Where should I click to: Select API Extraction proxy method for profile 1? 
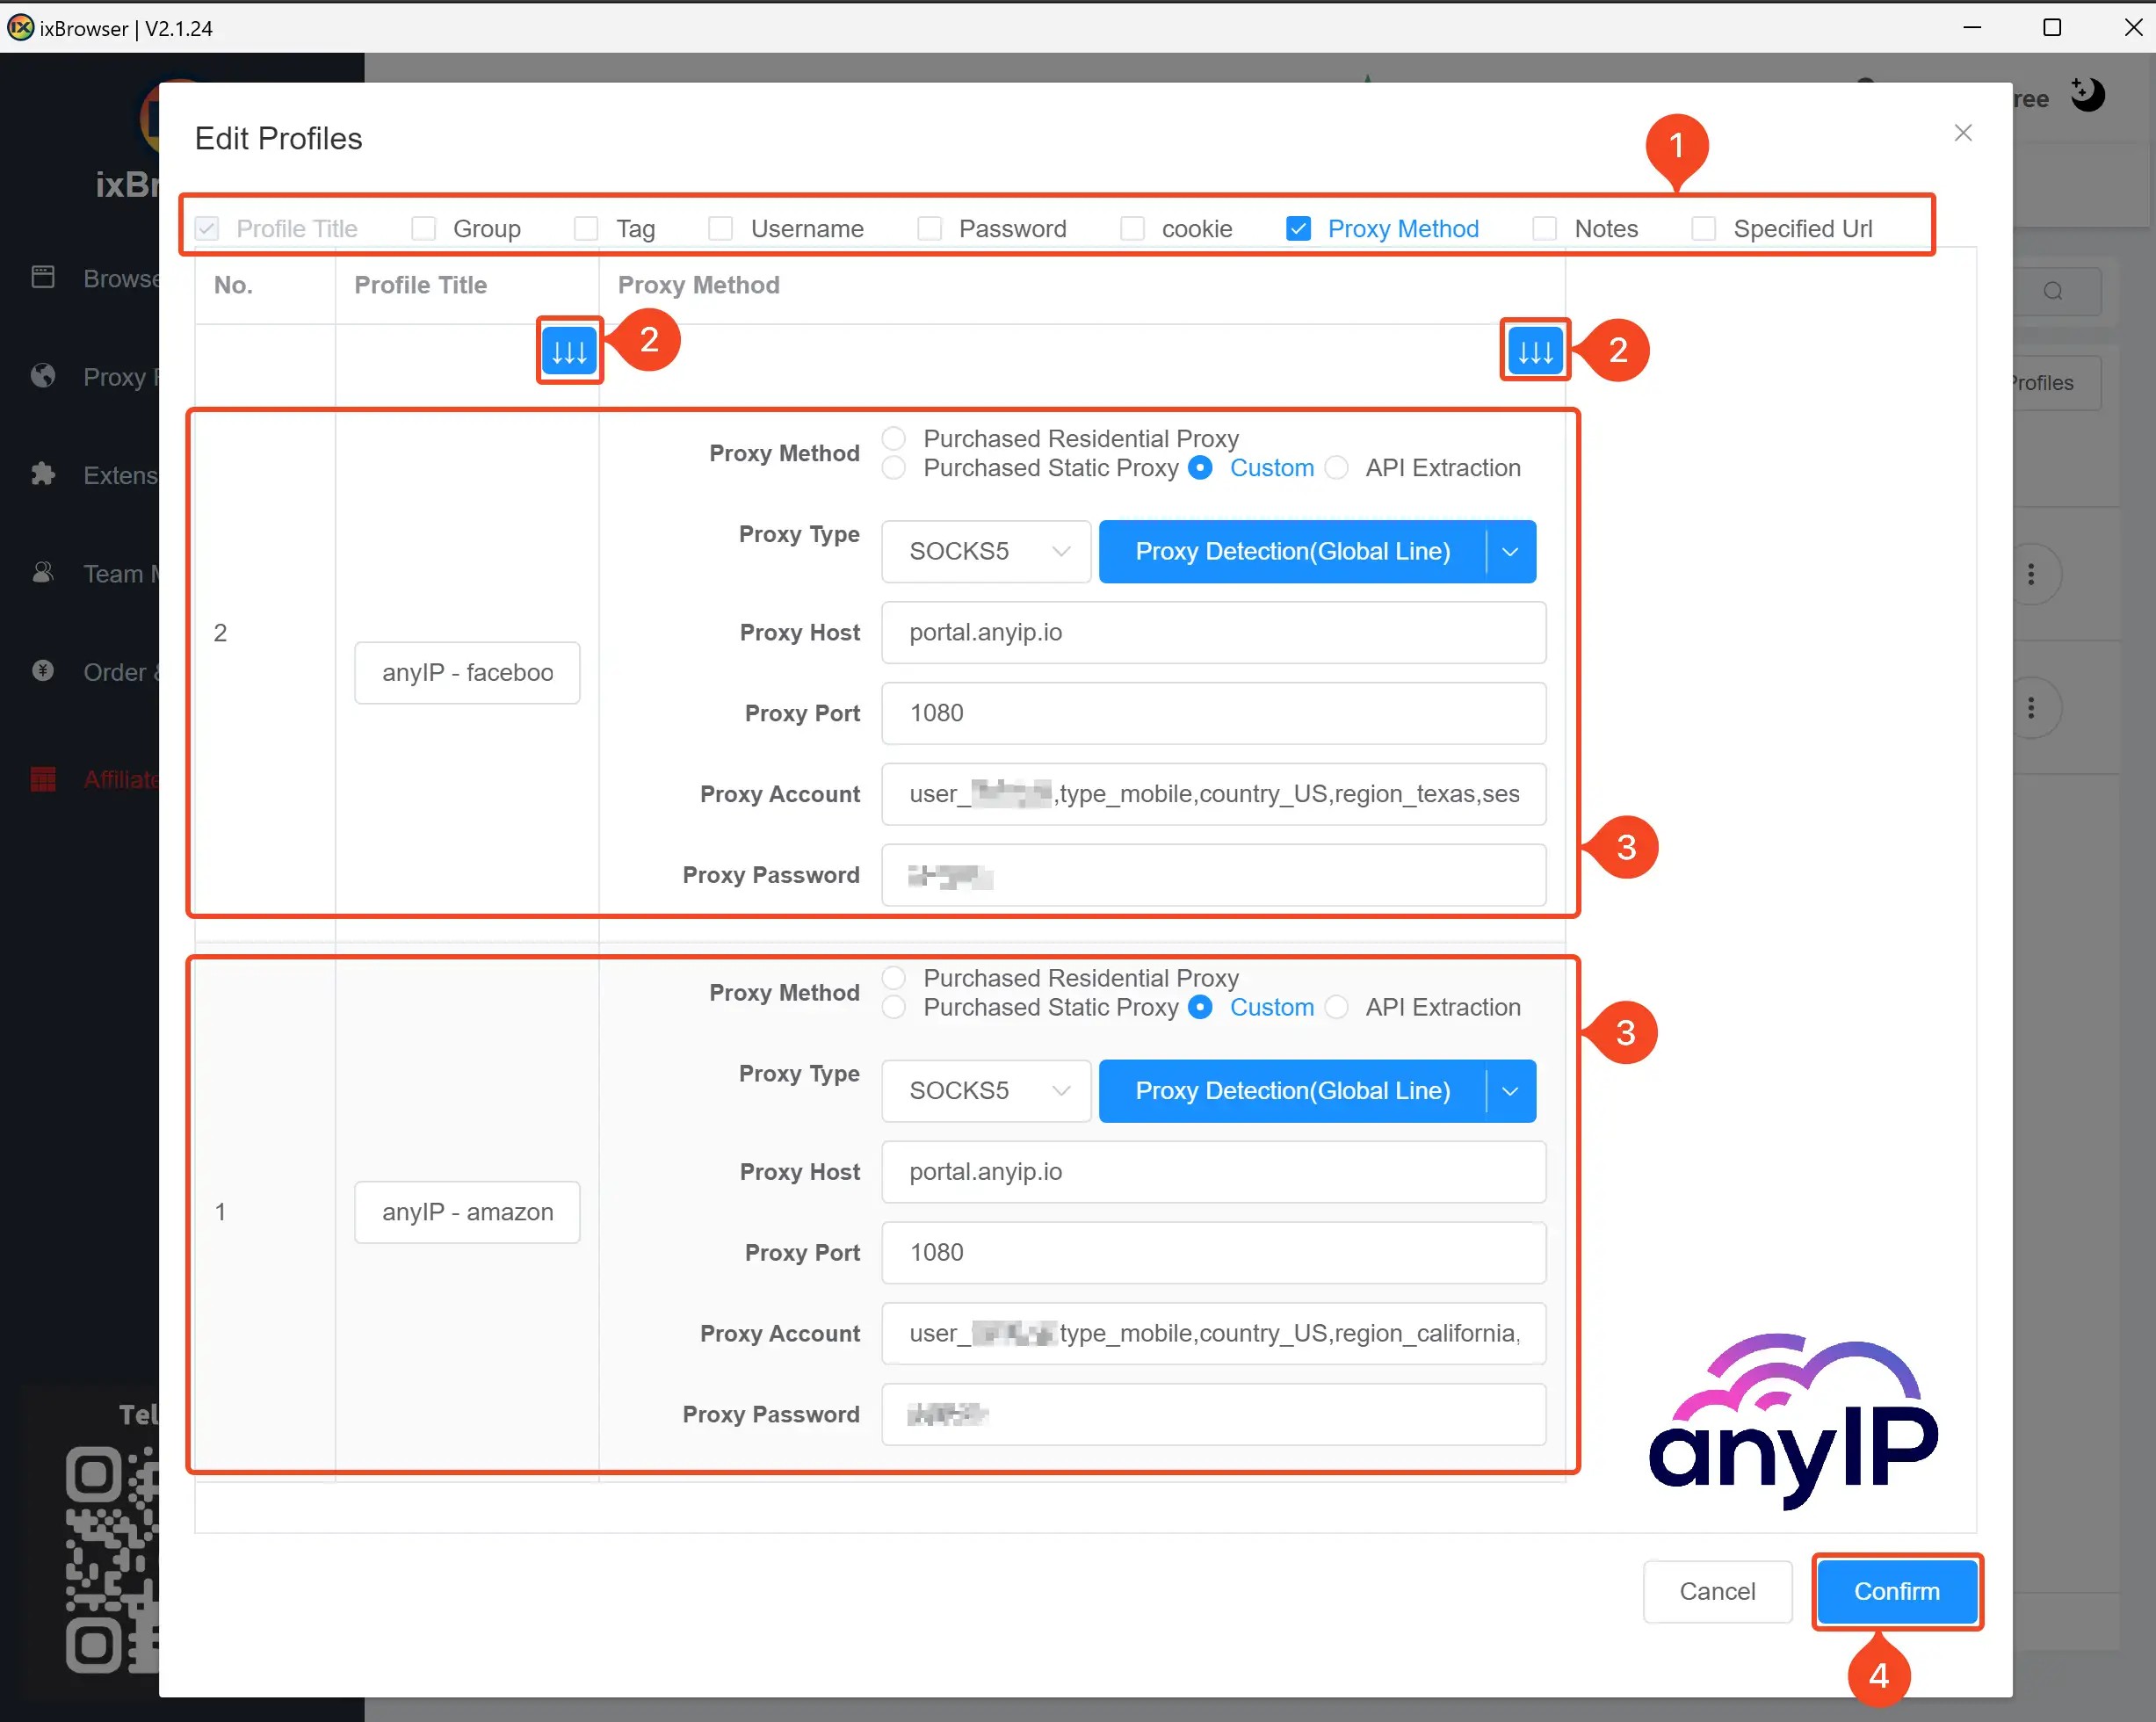[x=1339, y=1007]
